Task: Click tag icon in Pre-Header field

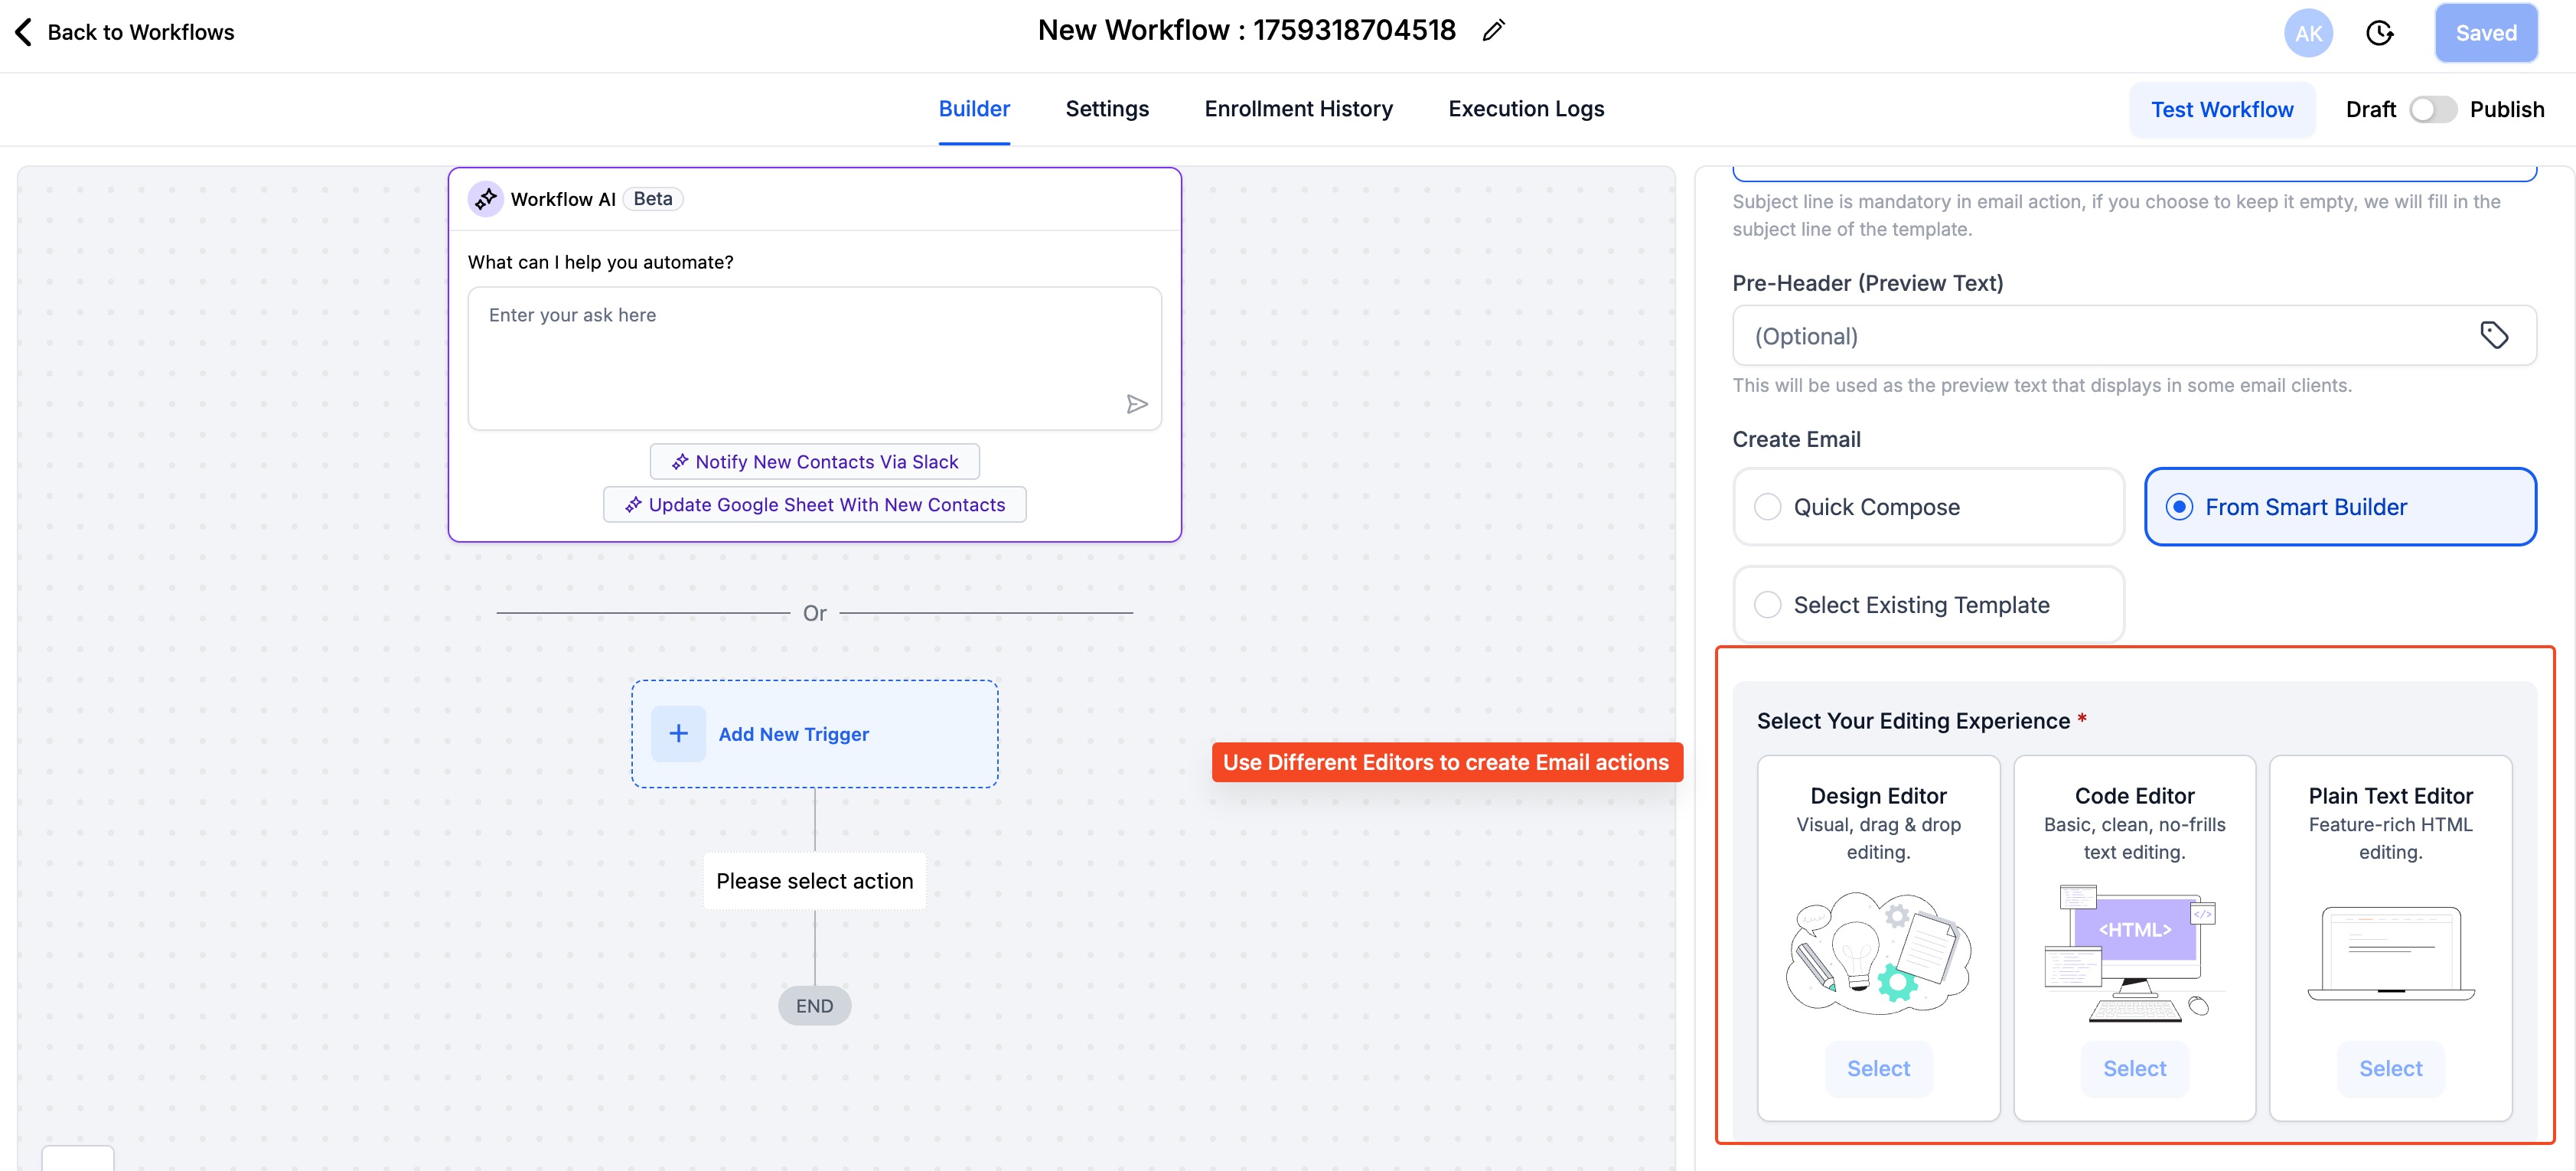Action: click(2493, 335)
